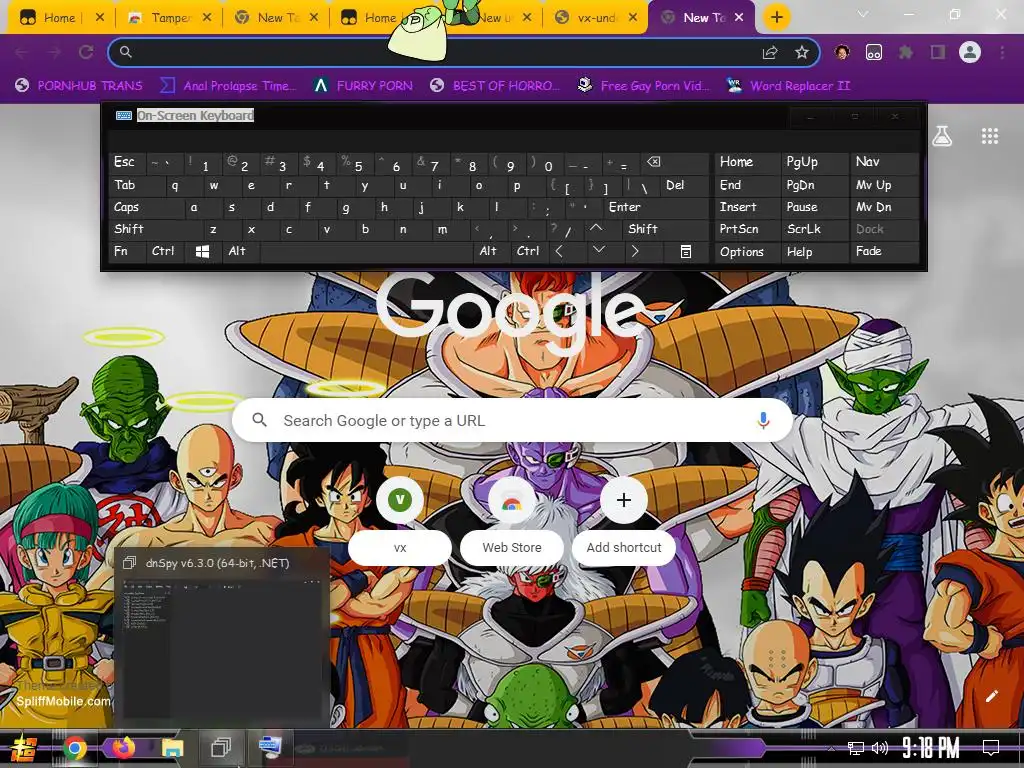The height and width of the screenshot is (768, 1024).
Task: Click the Customize Chrome pencil icon
Action: (991, 696)
